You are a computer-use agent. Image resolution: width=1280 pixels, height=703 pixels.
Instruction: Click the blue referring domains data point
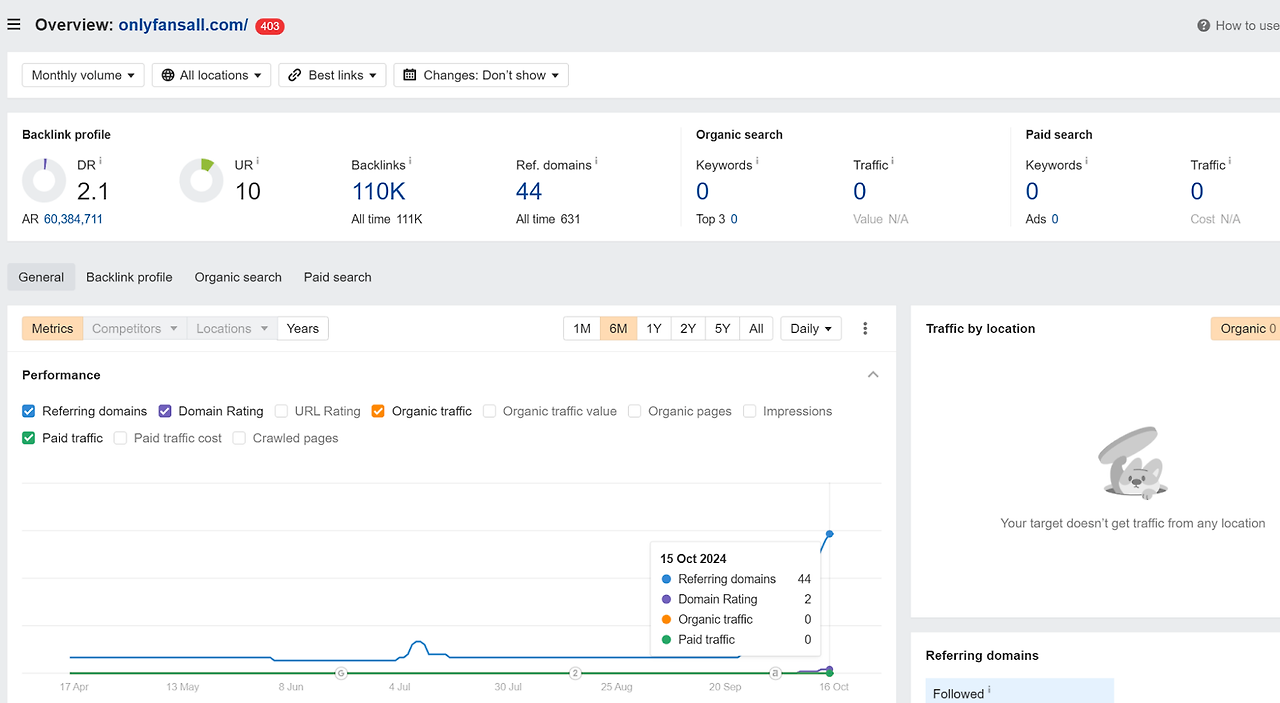tap(830, 534)
